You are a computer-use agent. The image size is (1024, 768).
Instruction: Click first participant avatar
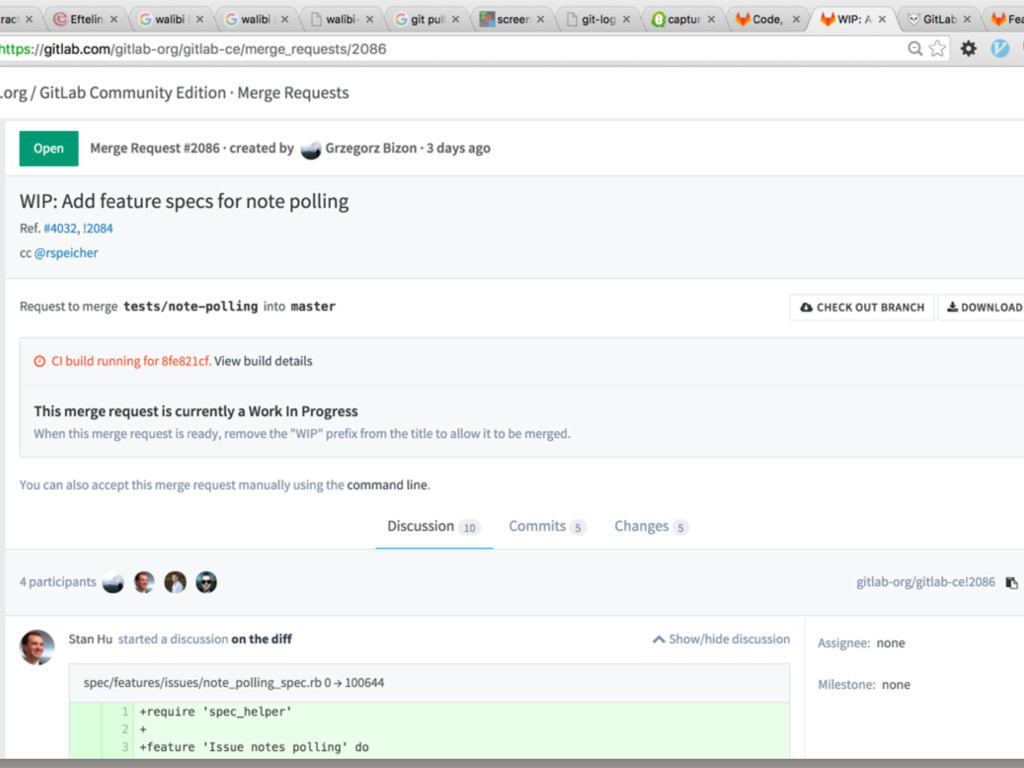point(113,582)
